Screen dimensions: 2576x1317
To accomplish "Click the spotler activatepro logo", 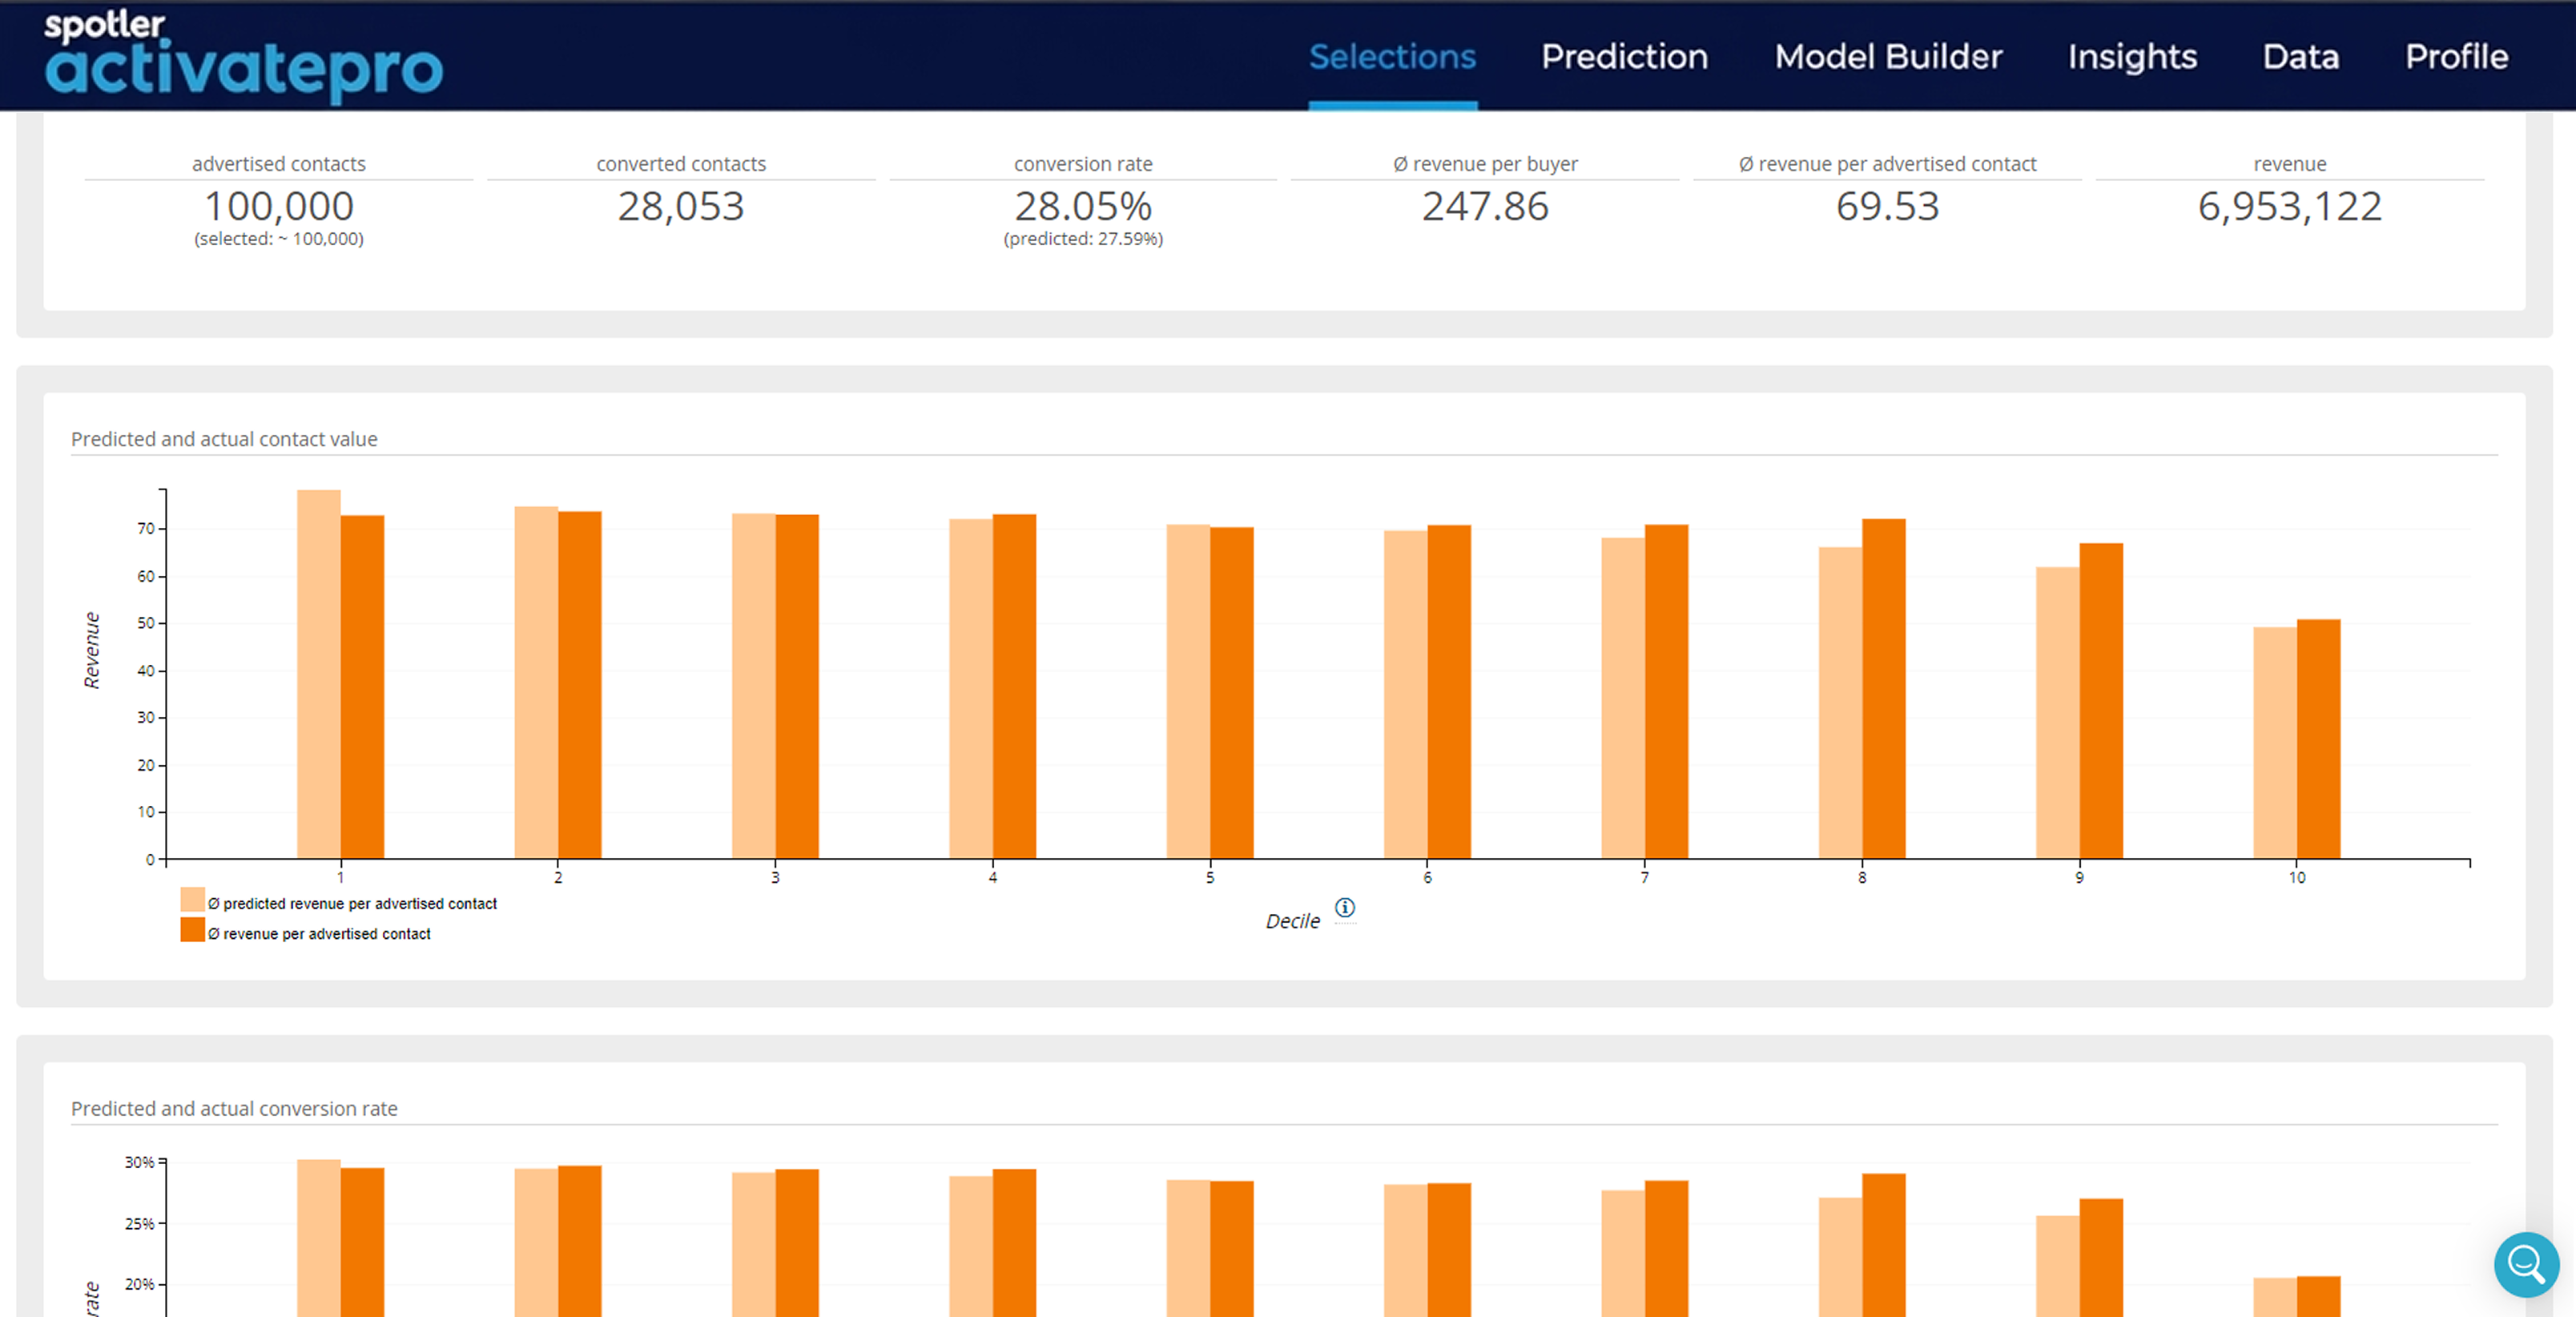I will [243, 55].
